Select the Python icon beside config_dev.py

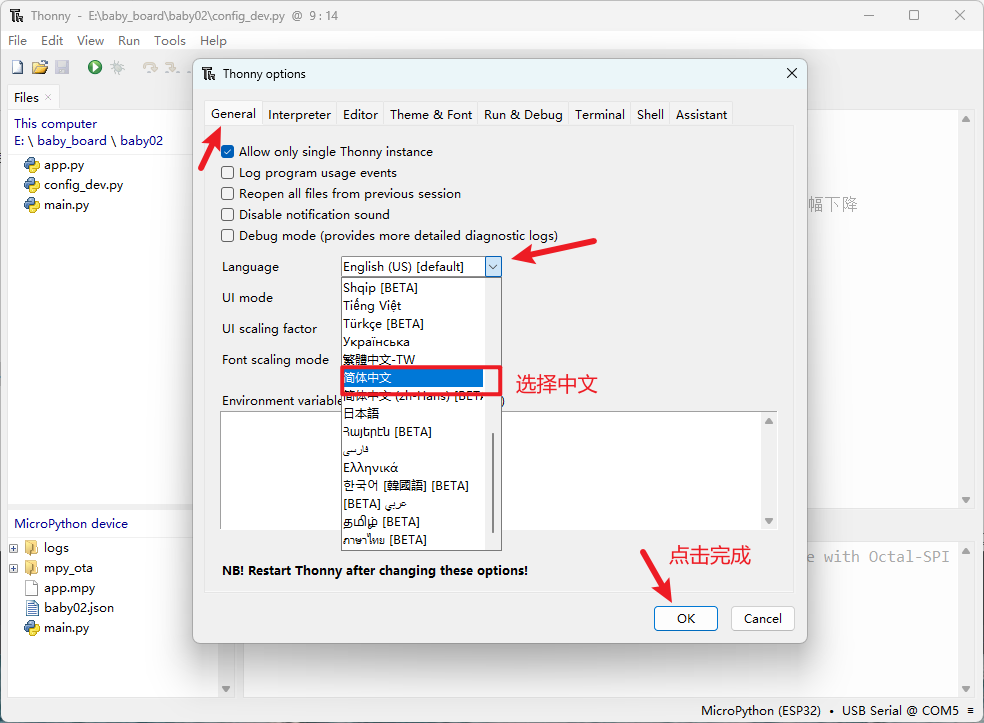click(x=31, y=185)
